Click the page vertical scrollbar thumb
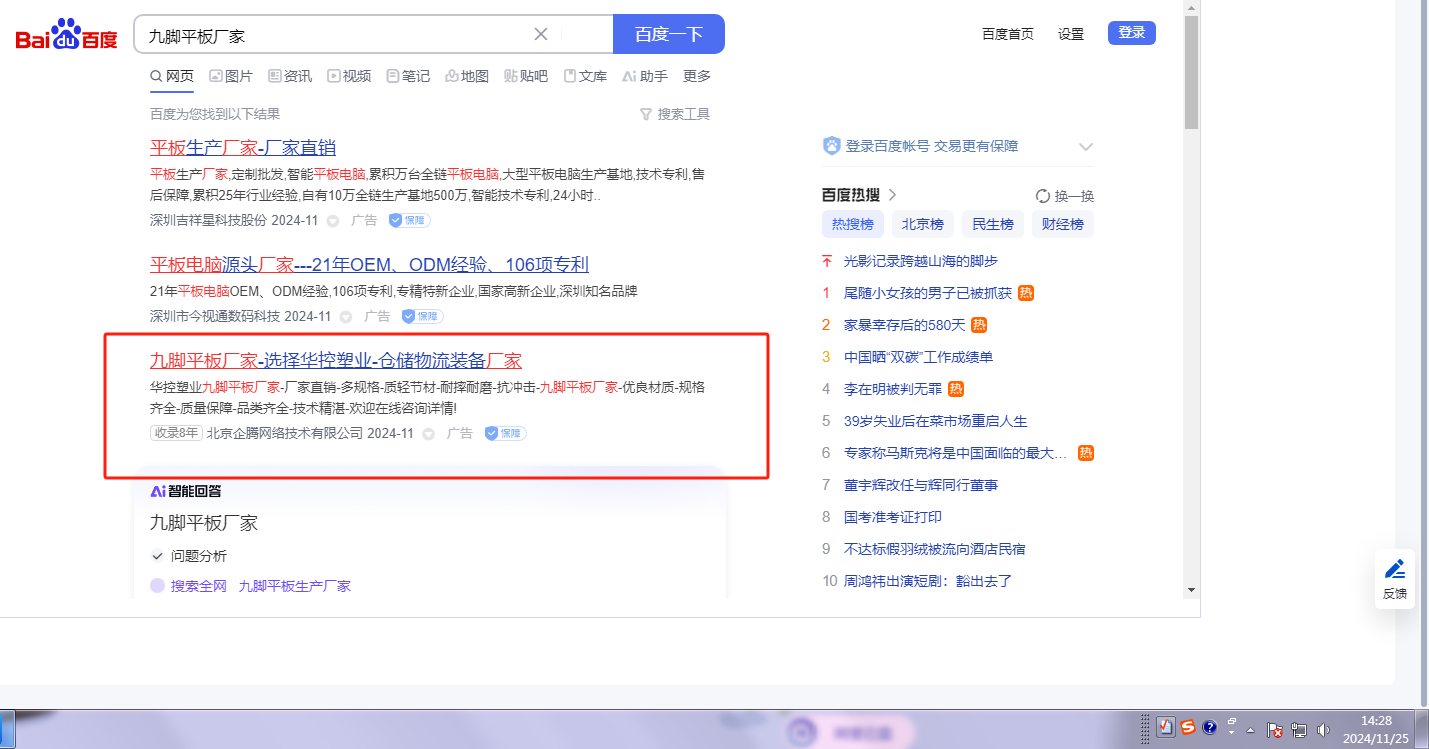 tap(1190, 72)
